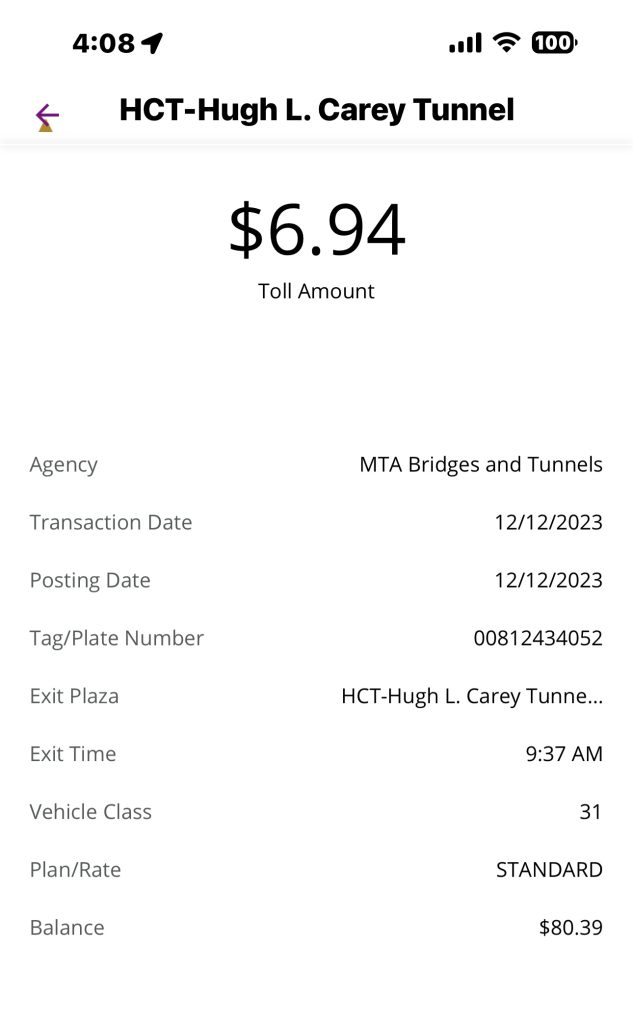Tap the HCT-Hugh L. Carey Tunnel page title
Image resolution: width=633 pixels, height=1024 pixels.
coord(316,109)
